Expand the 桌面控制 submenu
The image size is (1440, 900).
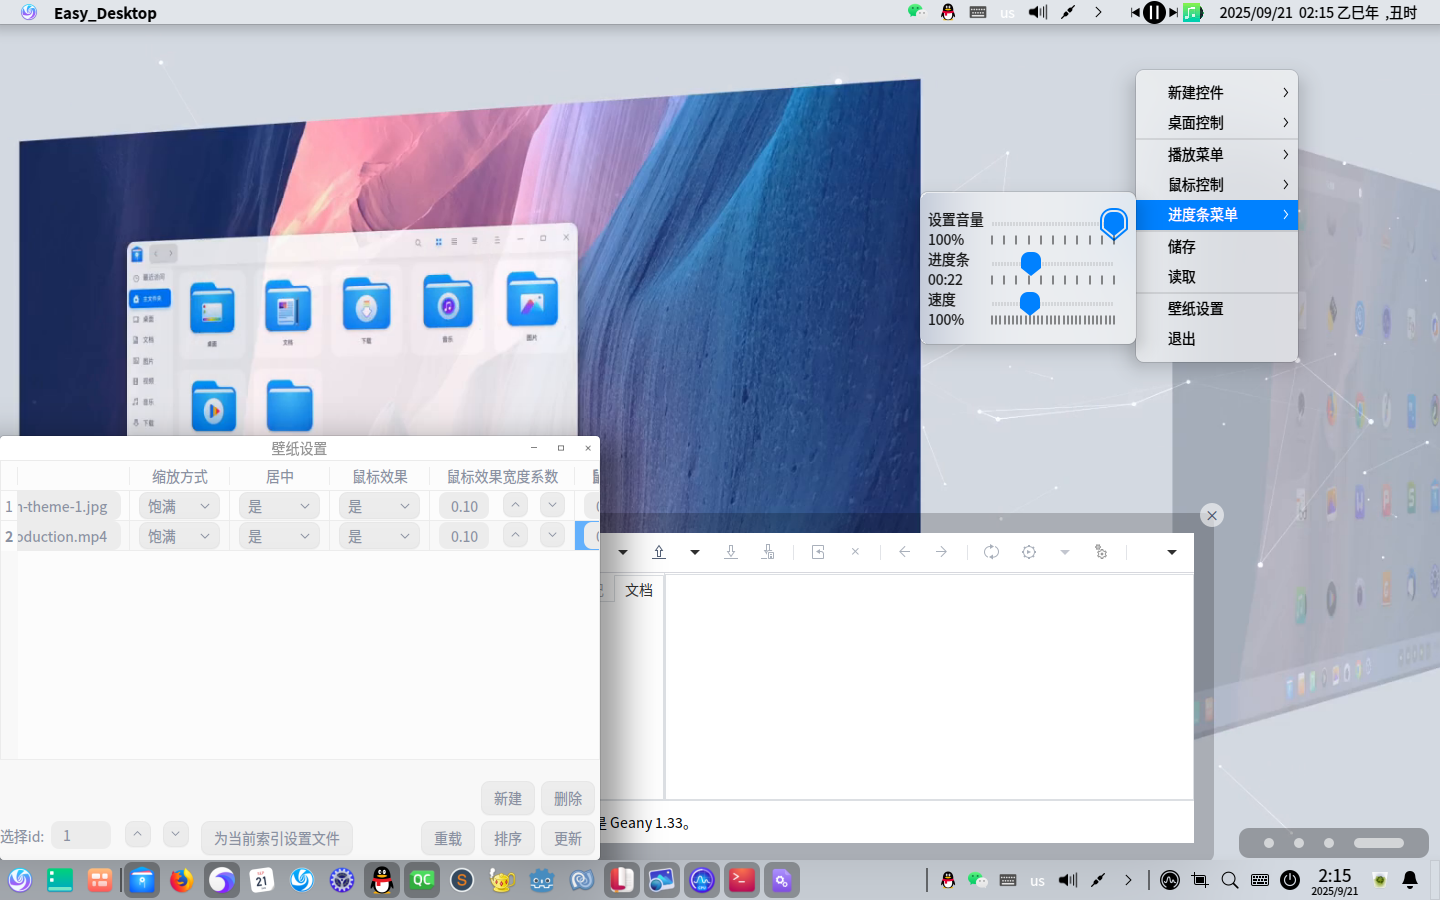(x=1217, y=122)
